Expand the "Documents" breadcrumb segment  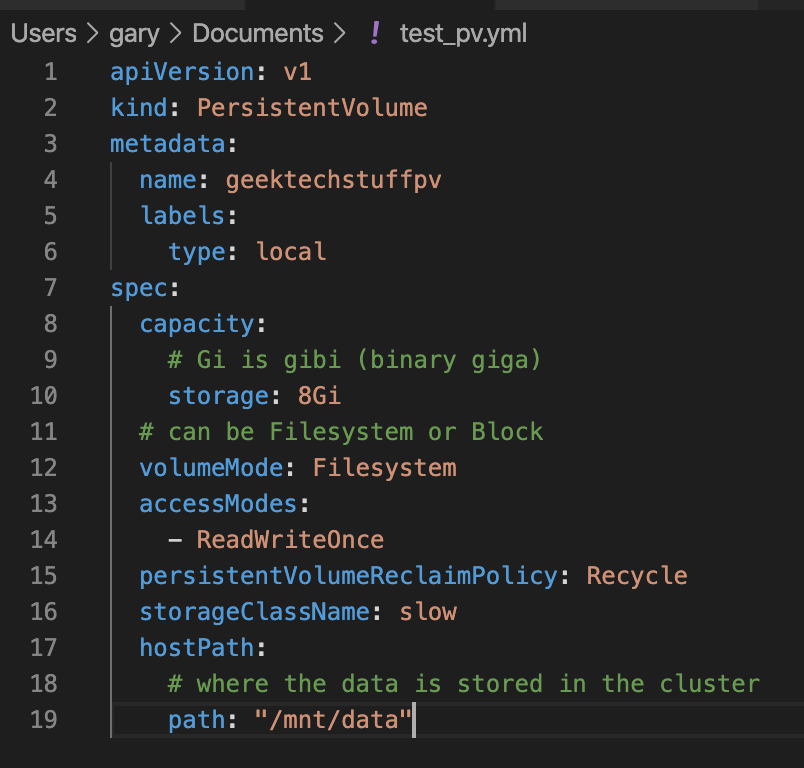257,33
